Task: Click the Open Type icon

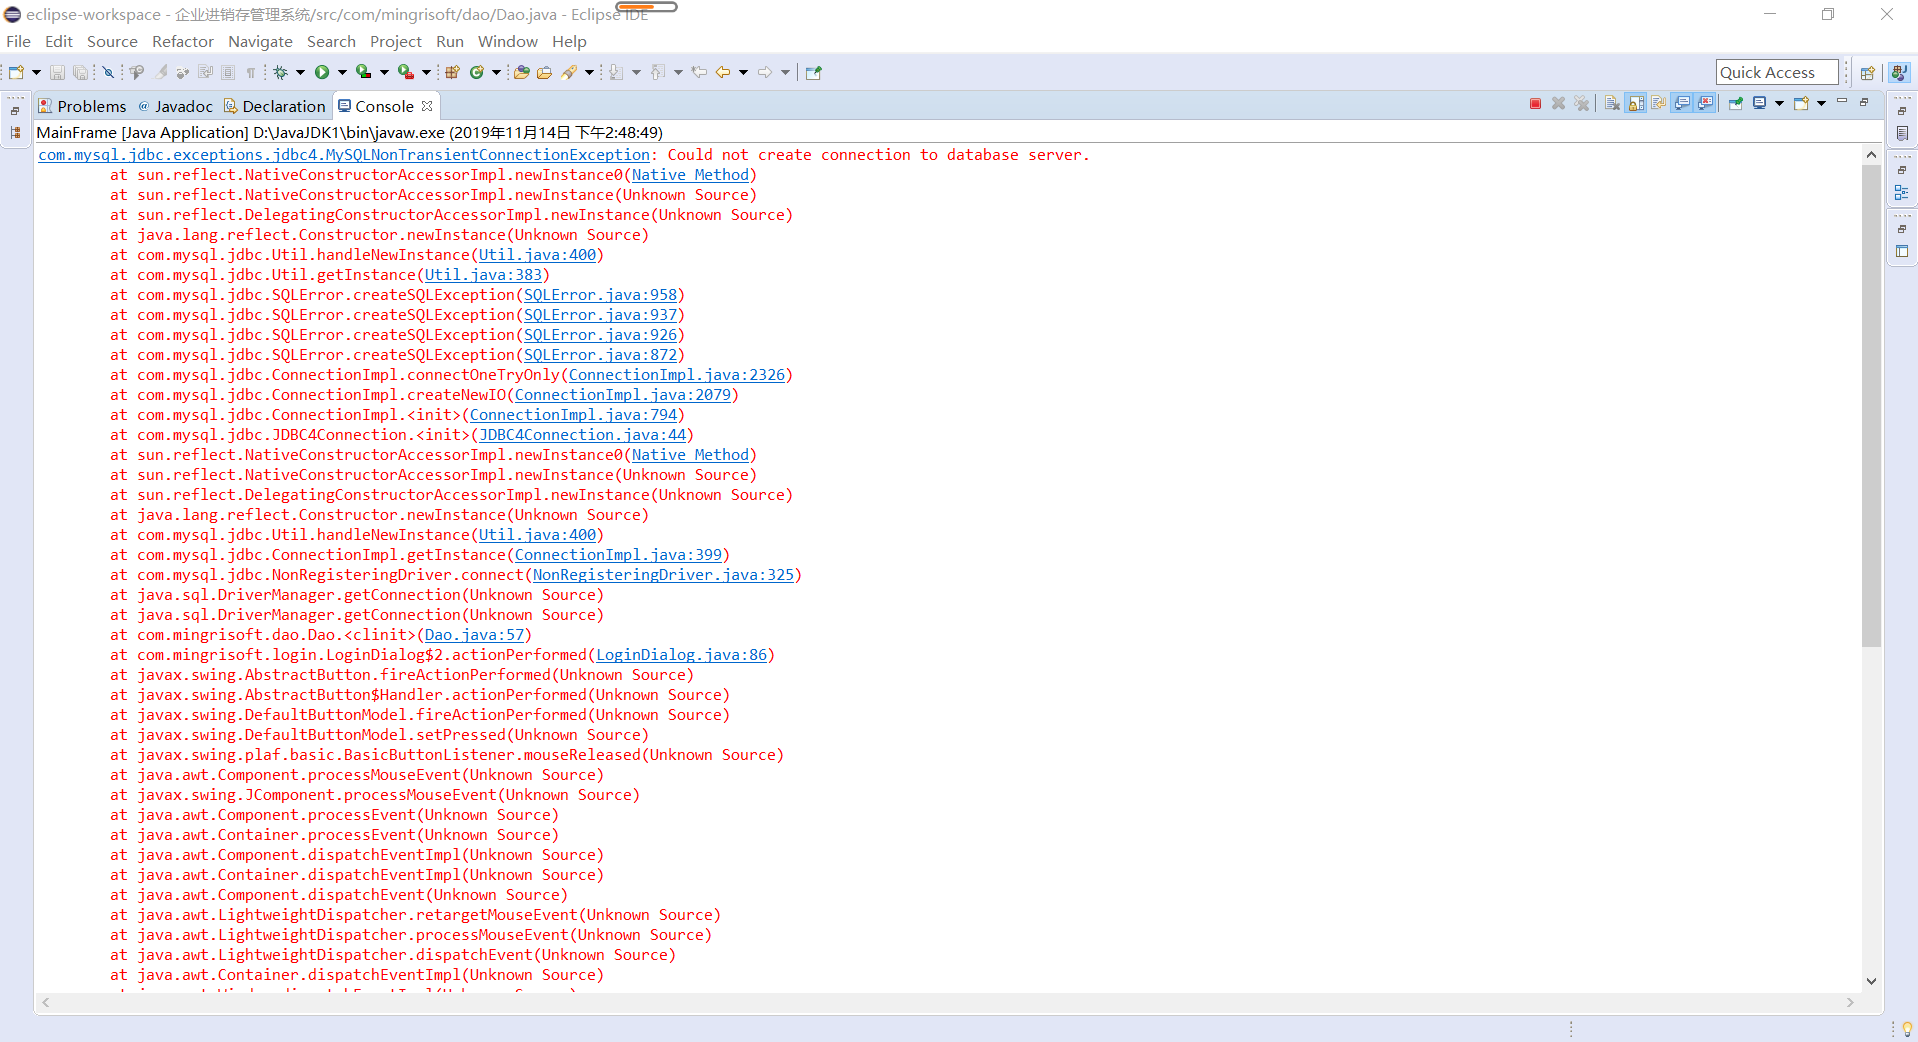Action: (521, 72)
